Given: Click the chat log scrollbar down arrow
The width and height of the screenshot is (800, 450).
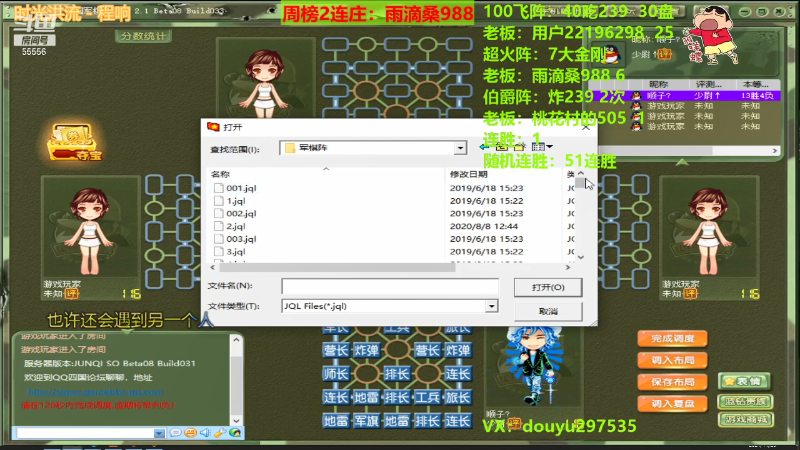Looking at the screenshot, I should coord(236,420).
